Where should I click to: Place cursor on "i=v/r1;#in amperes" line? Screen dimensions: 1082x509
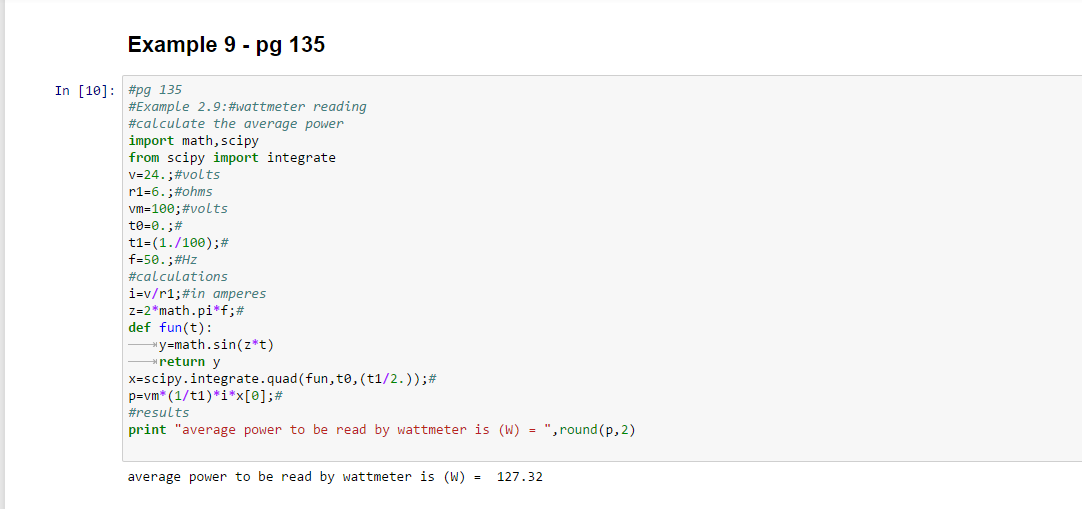pos(197,294)
